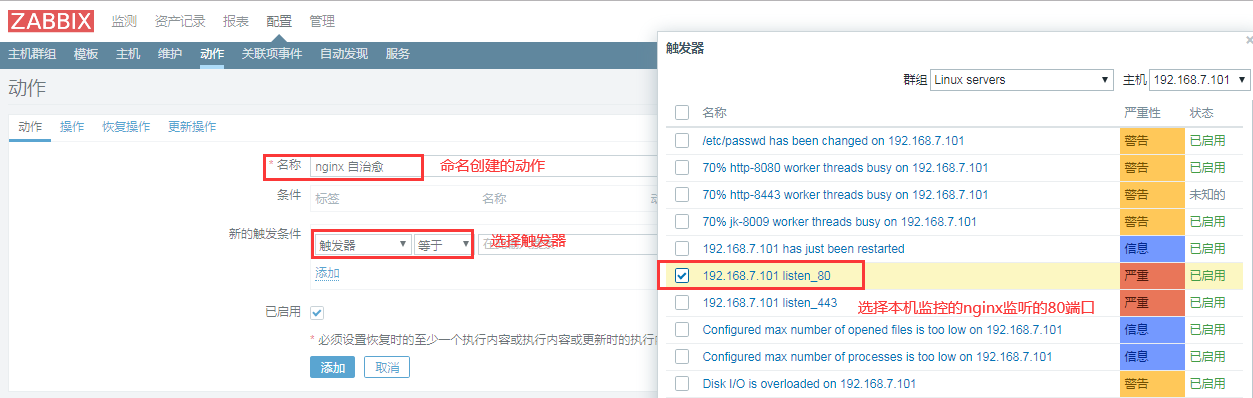
Task: Go to 主机 submenu item
Action: tap(128, 54)
